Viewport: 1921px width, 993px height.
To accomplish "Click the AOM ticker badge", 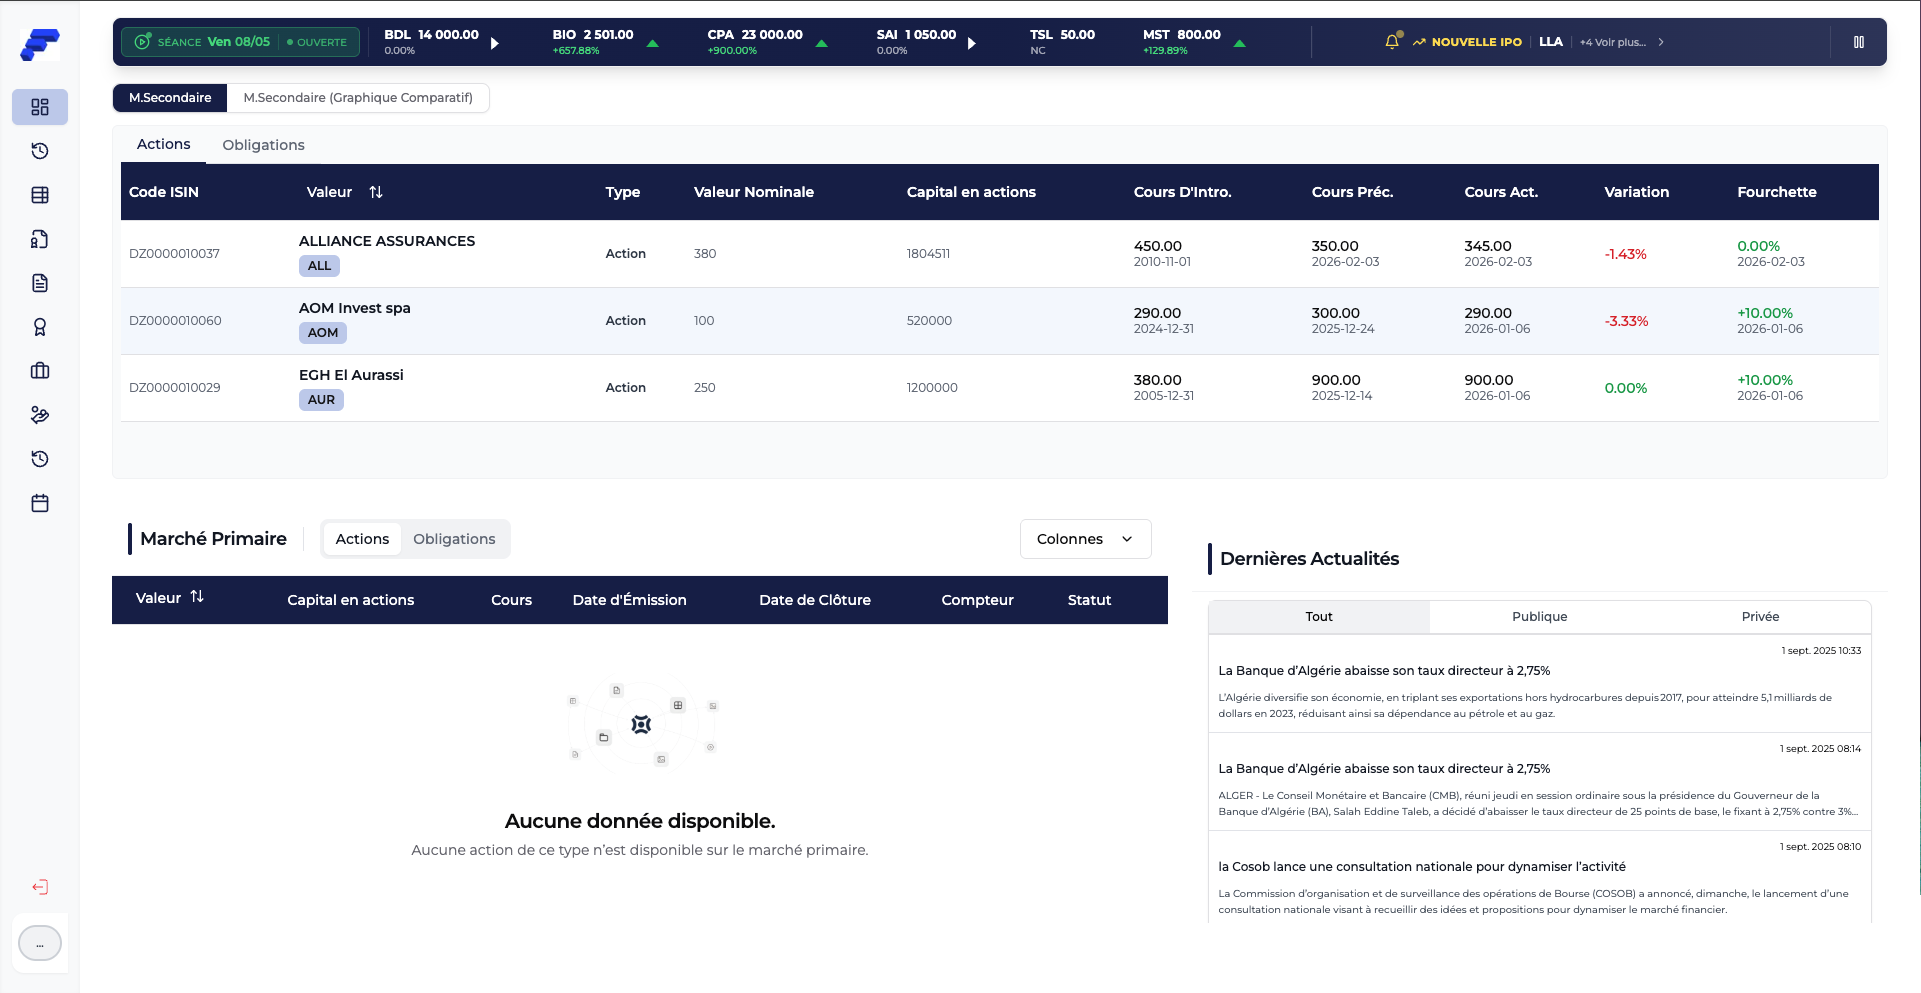I will (322, 333).
